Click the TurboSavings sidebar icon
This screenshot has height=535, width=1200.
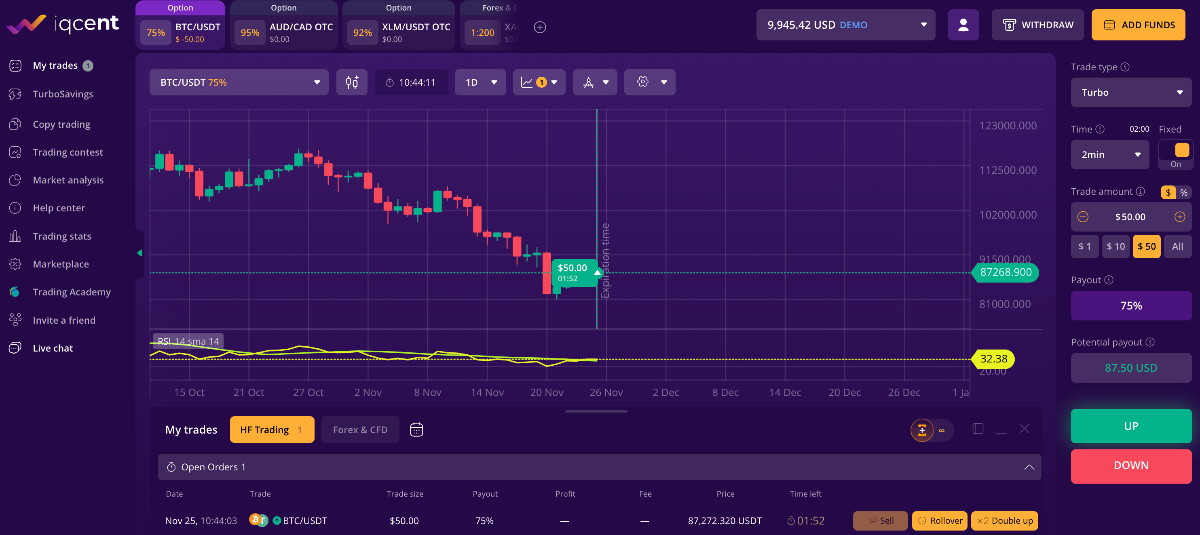coord(15,94)
